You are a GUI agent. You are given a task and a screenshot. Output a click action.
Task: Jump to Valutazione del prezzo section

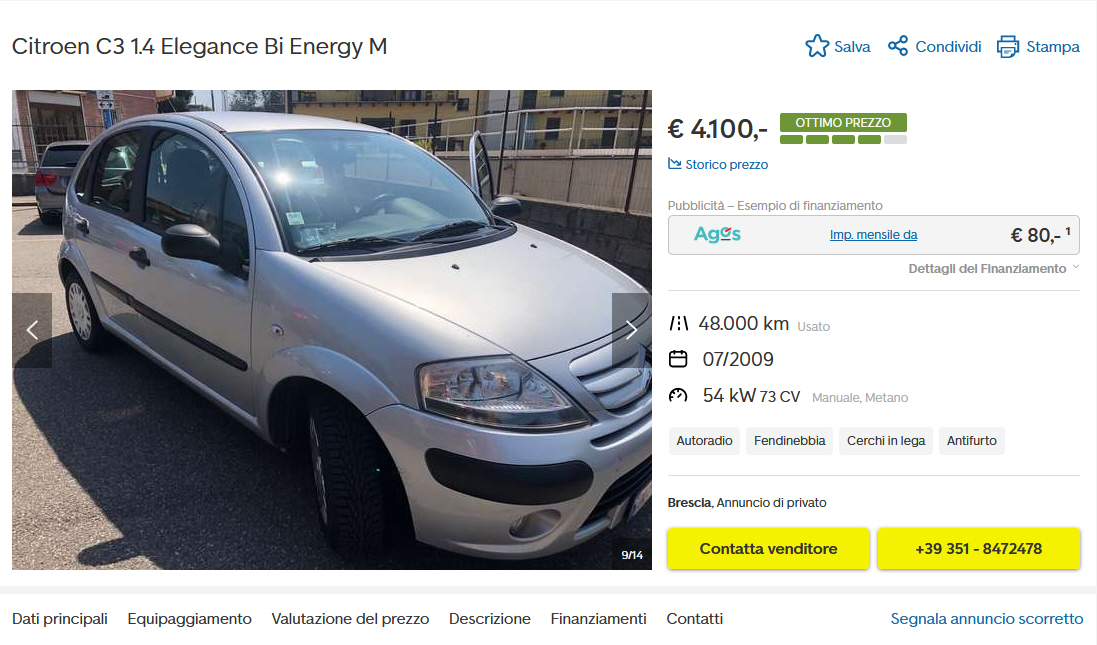350,619
